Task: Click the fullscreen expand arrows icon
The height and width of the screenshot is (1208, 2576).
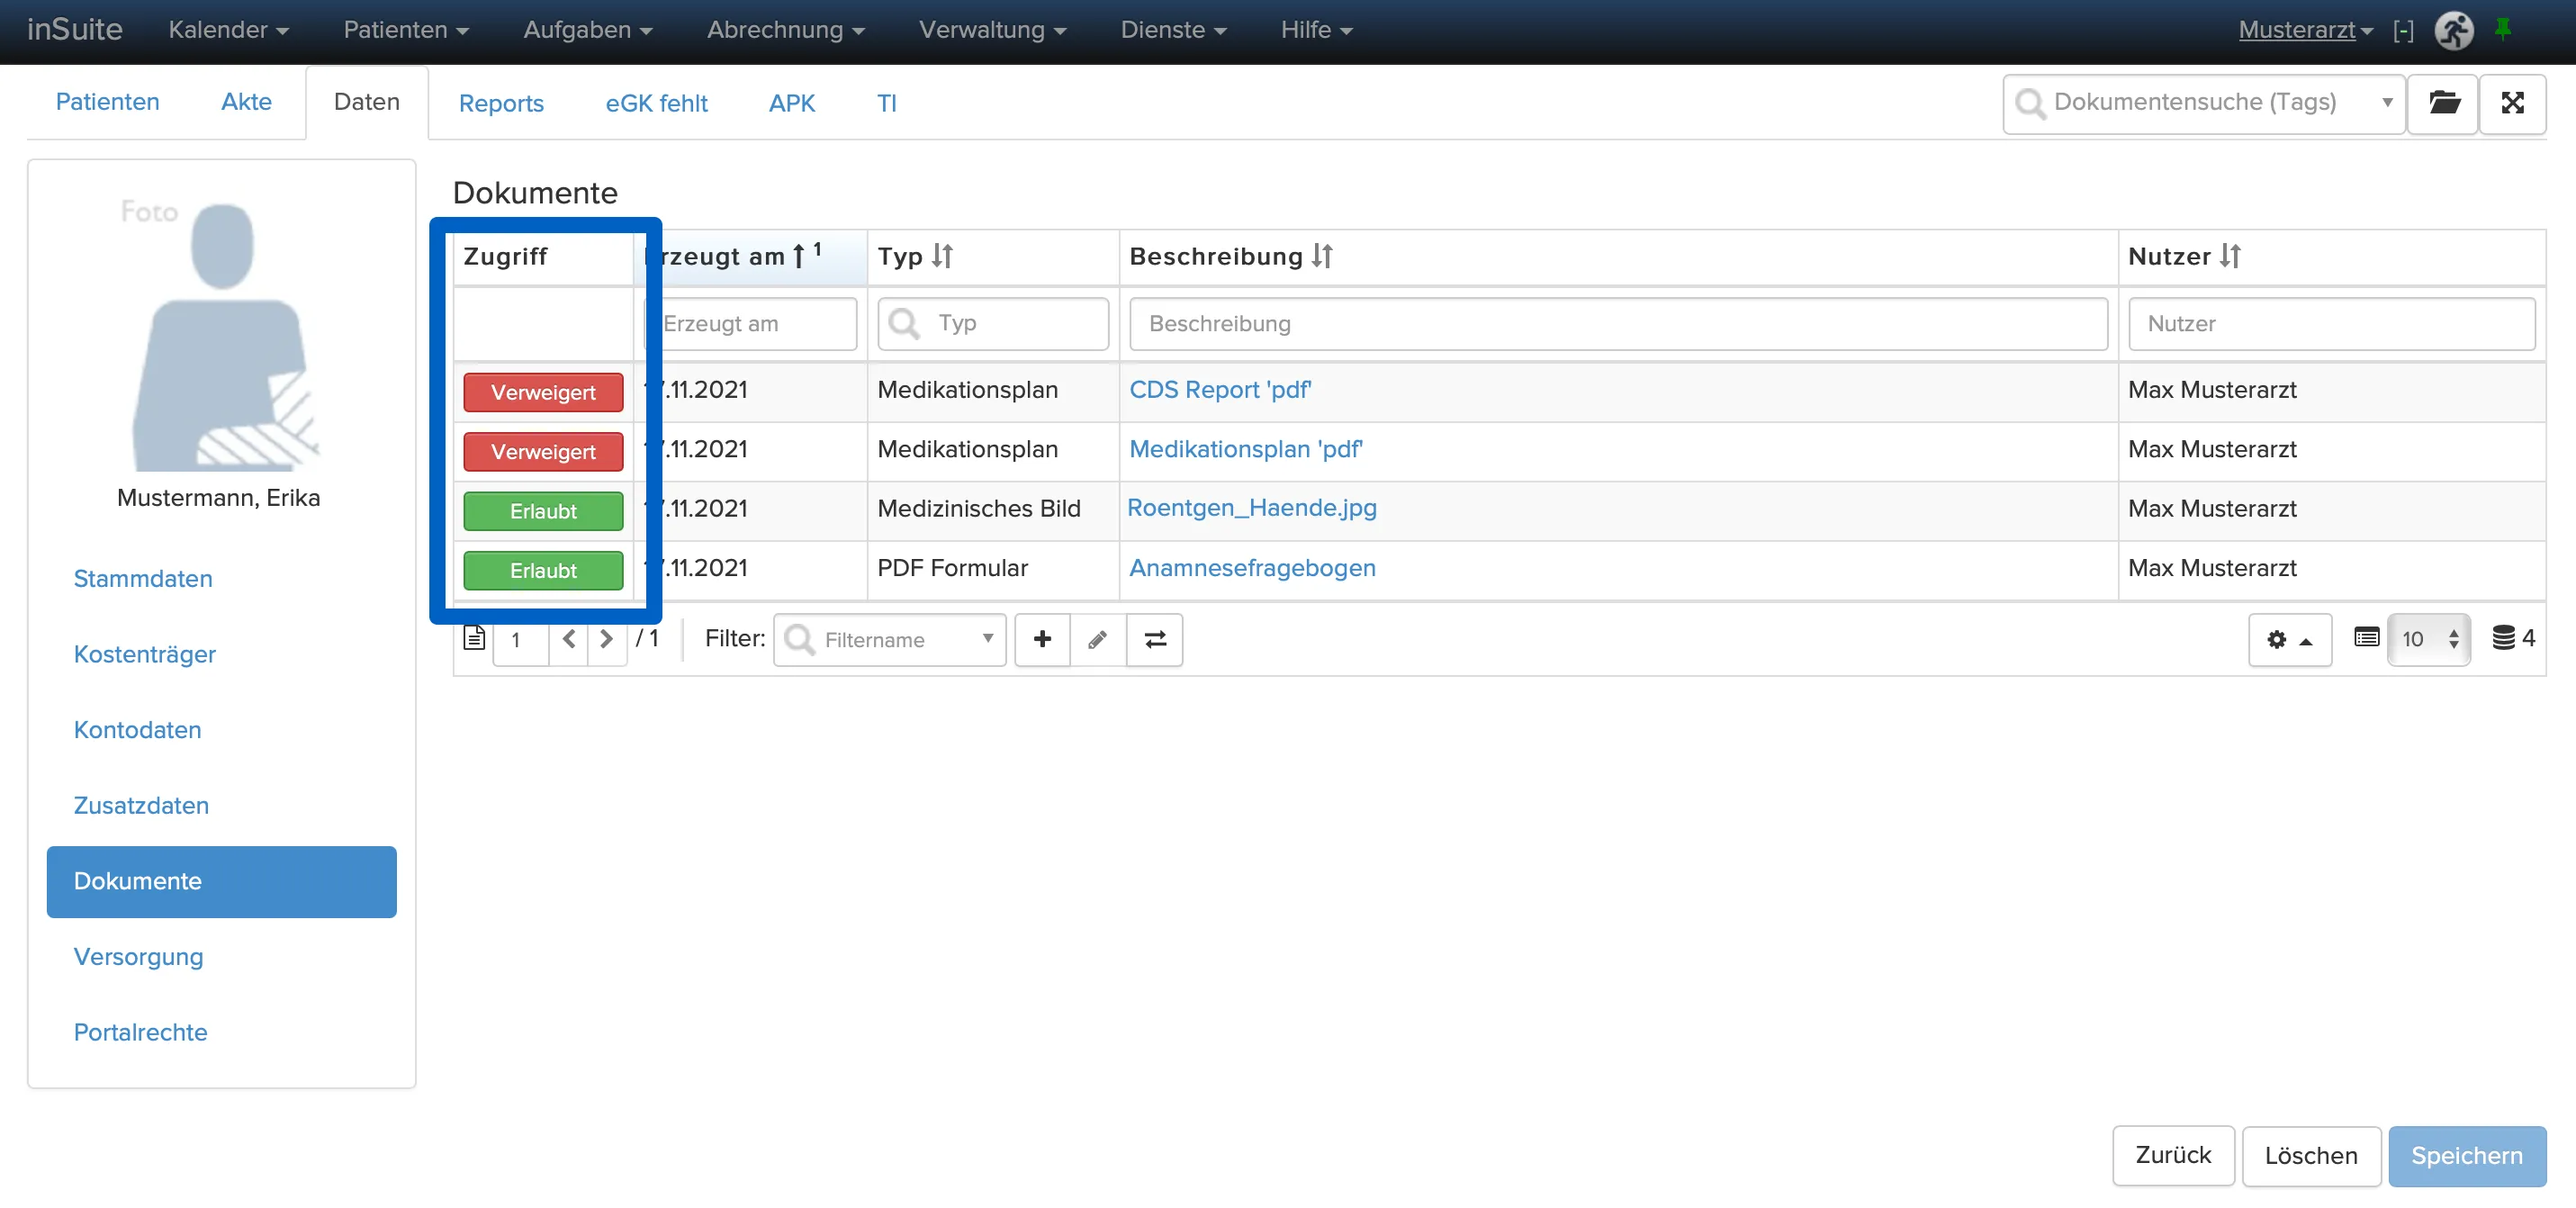Action: 2512,103
